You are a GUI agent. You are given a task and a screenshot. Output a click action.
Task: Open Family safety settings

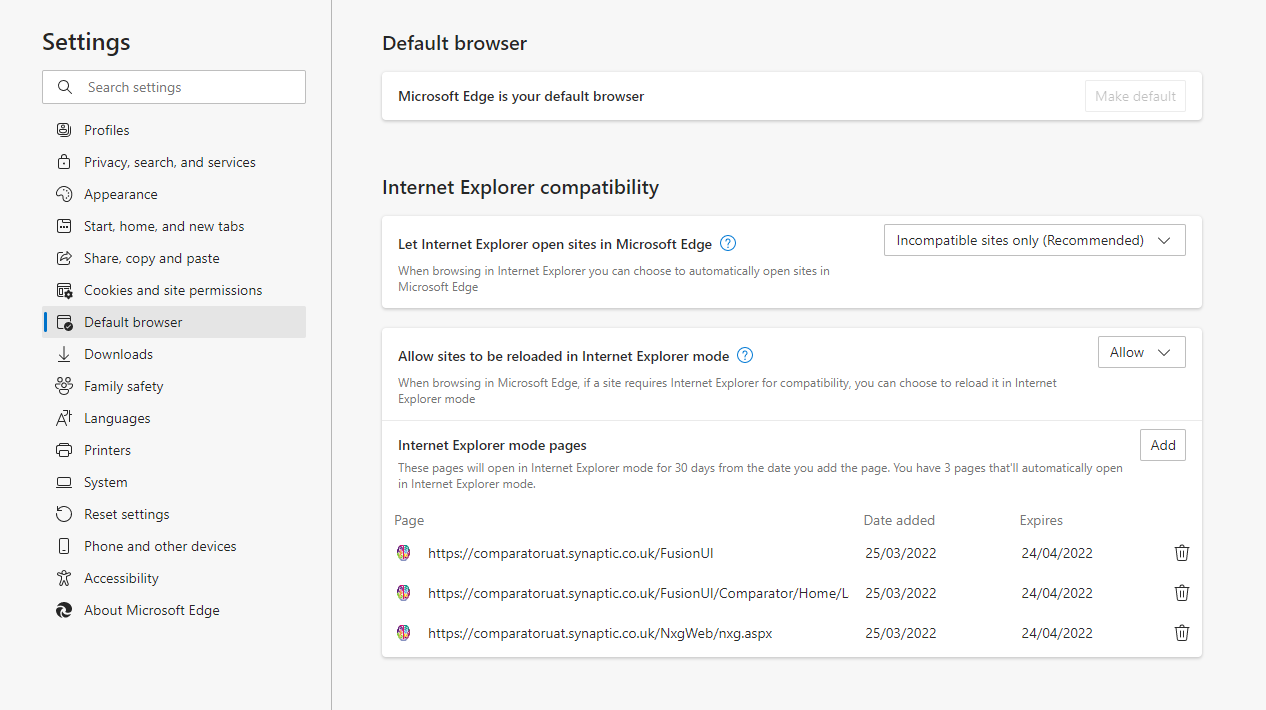click(x=123, y=386)
